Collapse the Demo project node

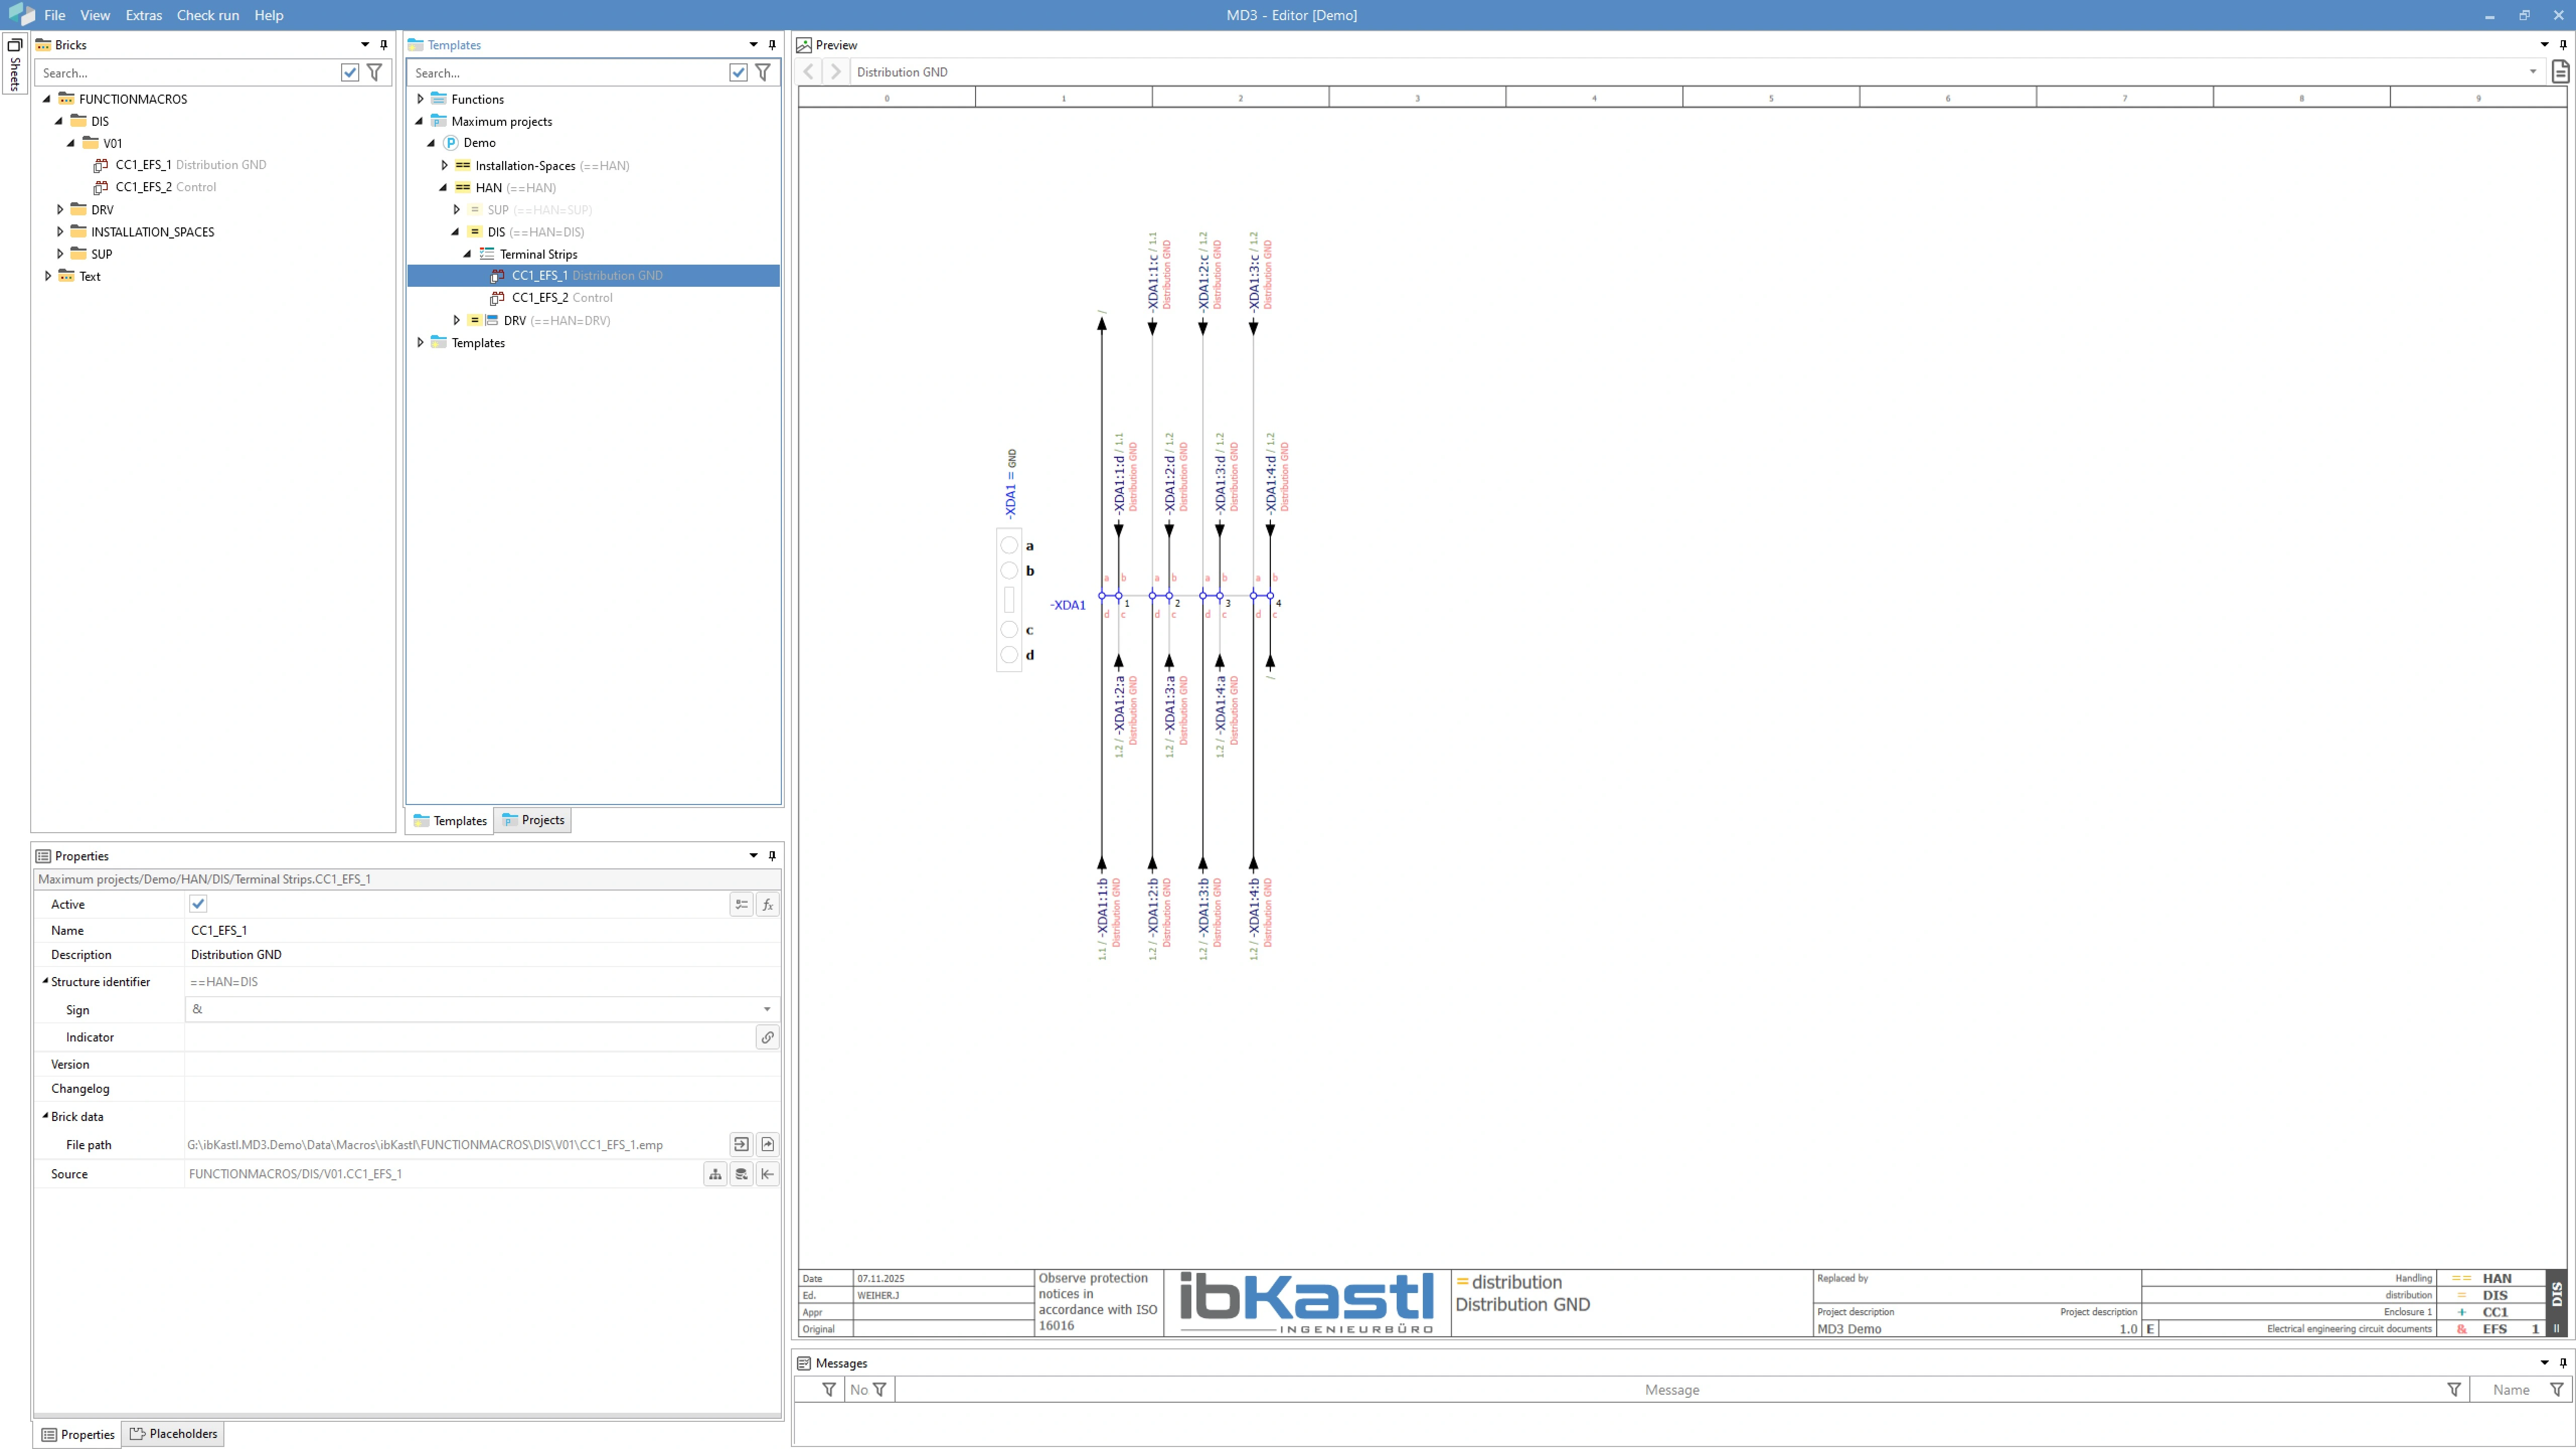[431, 143]
